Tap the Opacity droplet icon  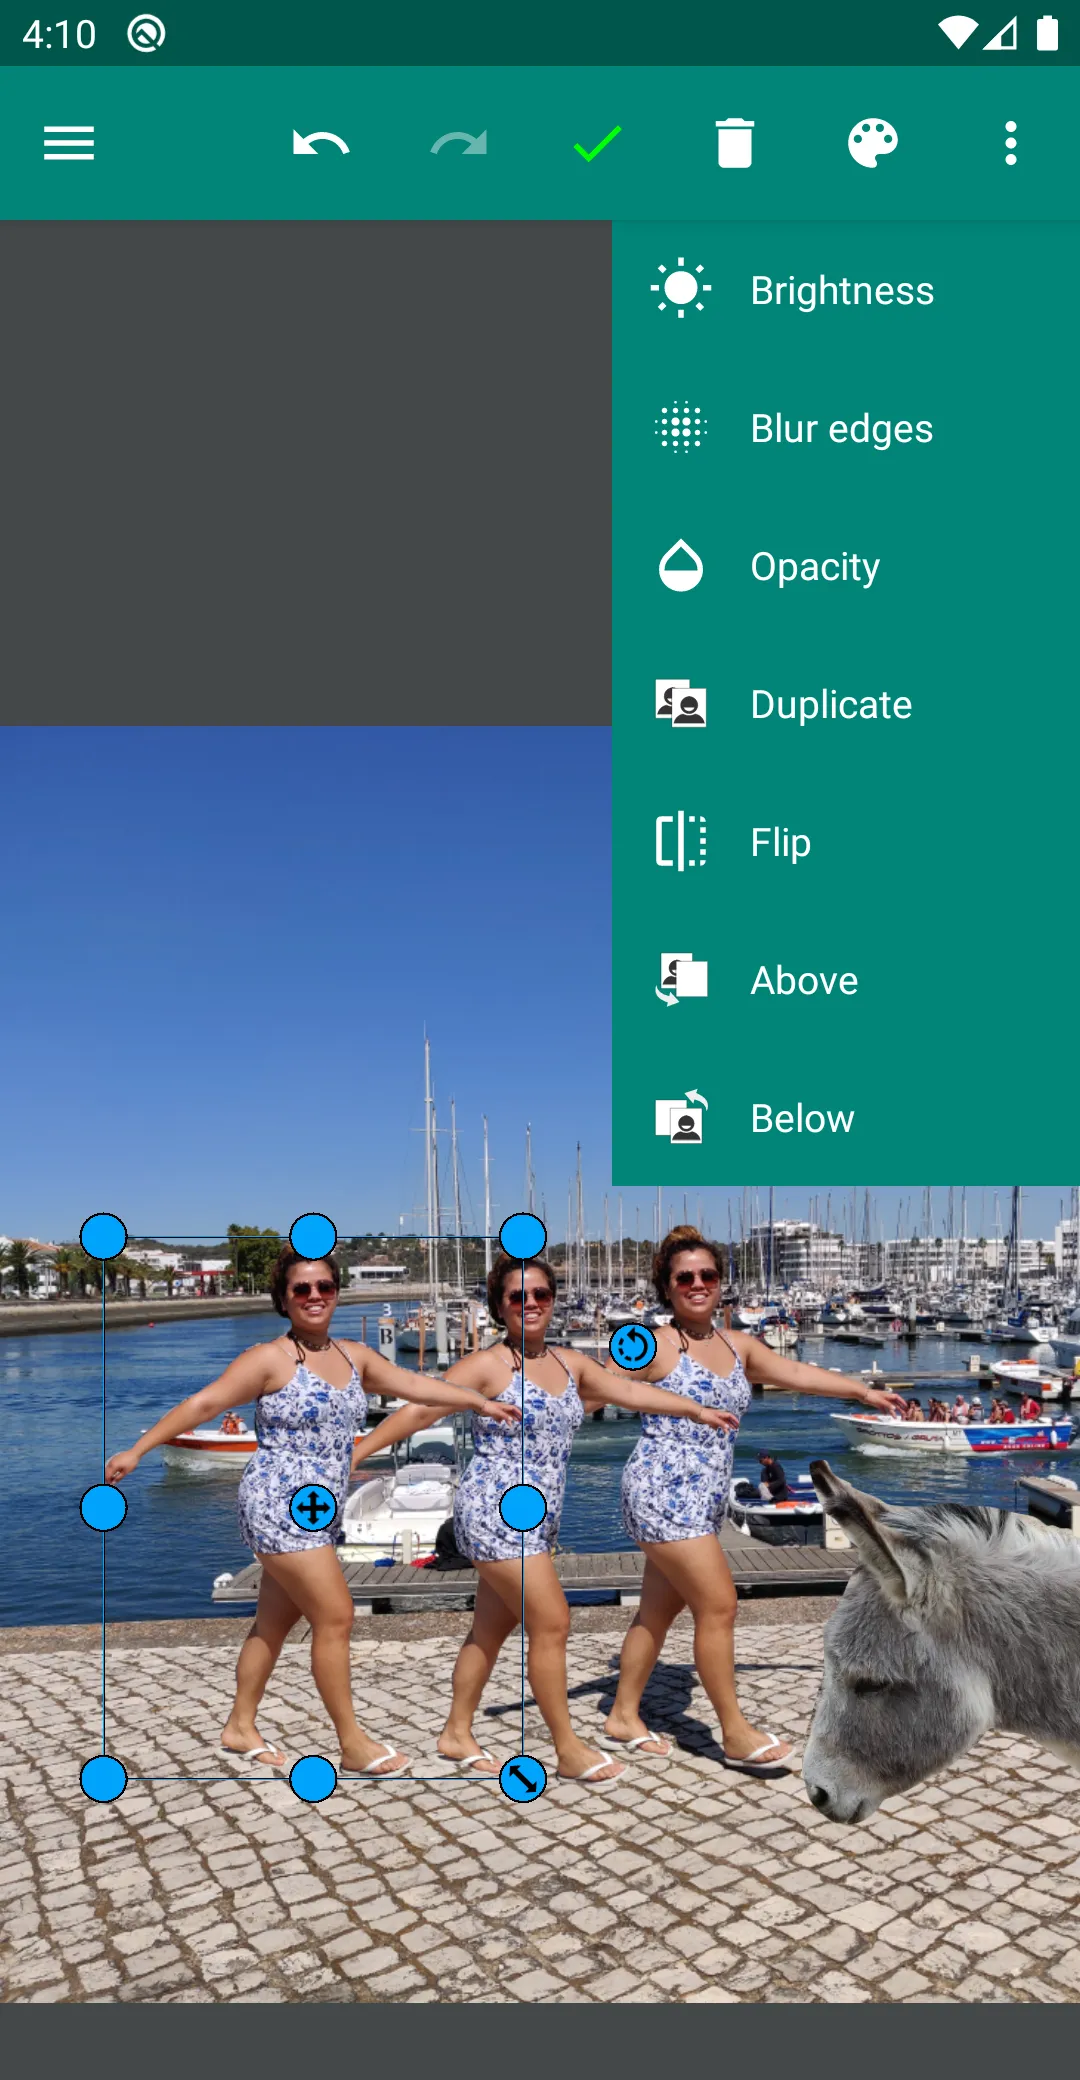(x=681, y=566)
